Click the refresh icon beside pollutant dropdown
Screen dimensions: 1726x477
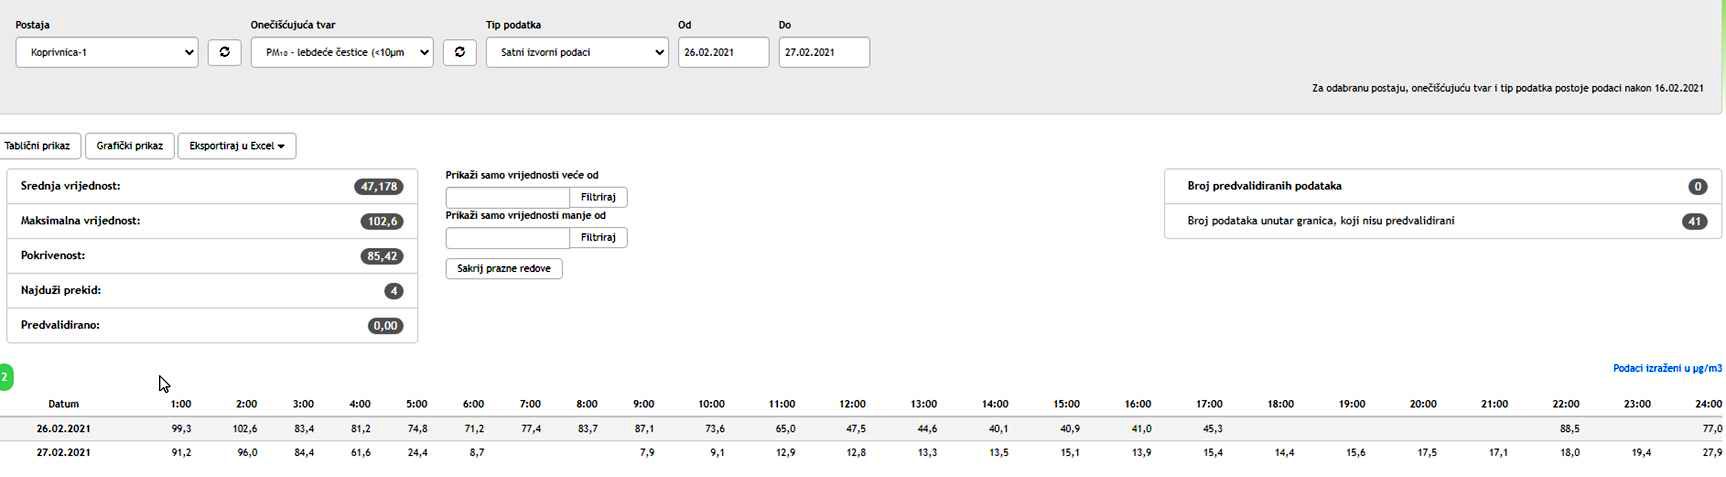460,52
